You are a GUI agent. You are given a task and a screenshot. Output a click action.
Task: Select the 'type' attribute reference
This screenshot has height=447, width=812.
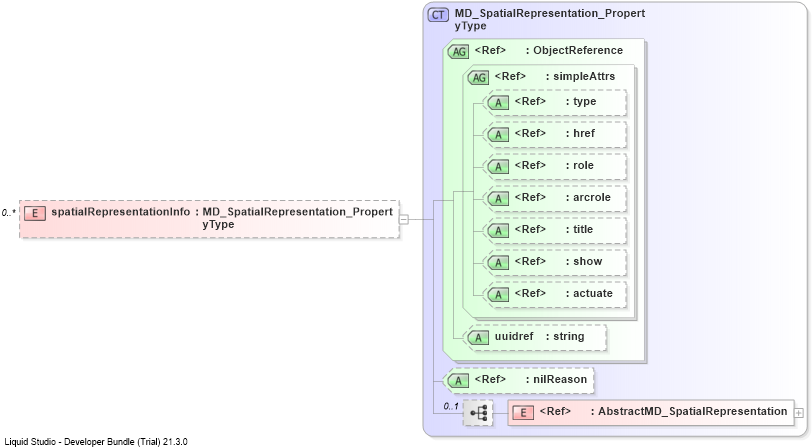555,102
